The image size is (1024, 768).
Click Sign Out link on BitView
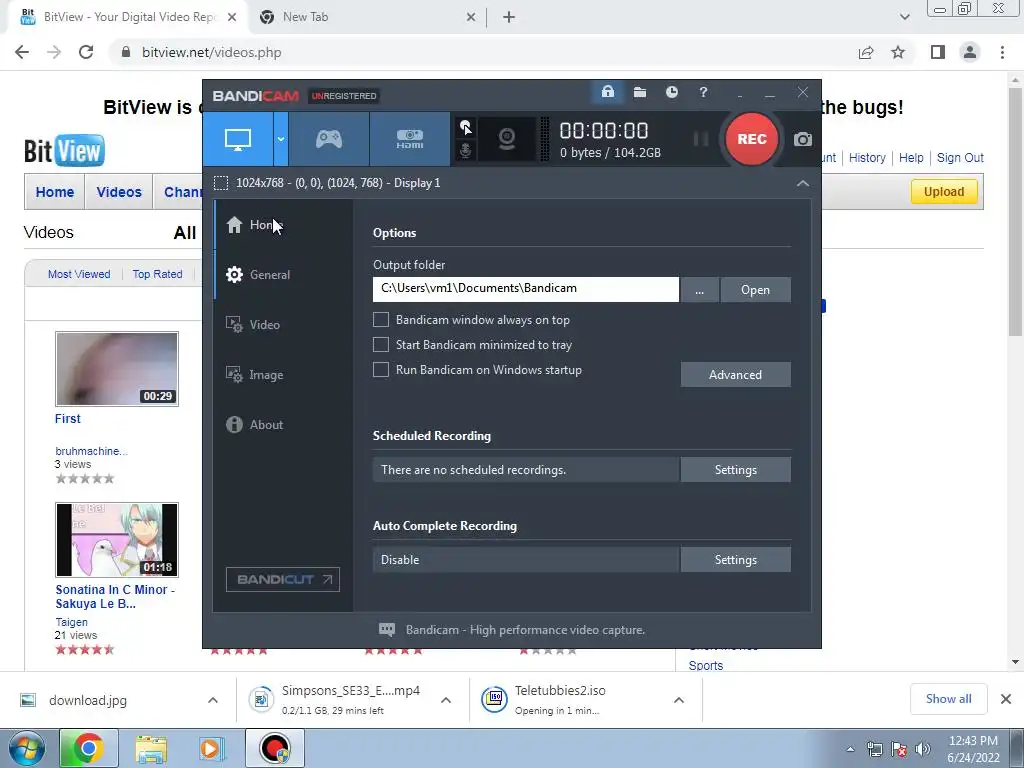coord(960,157)
